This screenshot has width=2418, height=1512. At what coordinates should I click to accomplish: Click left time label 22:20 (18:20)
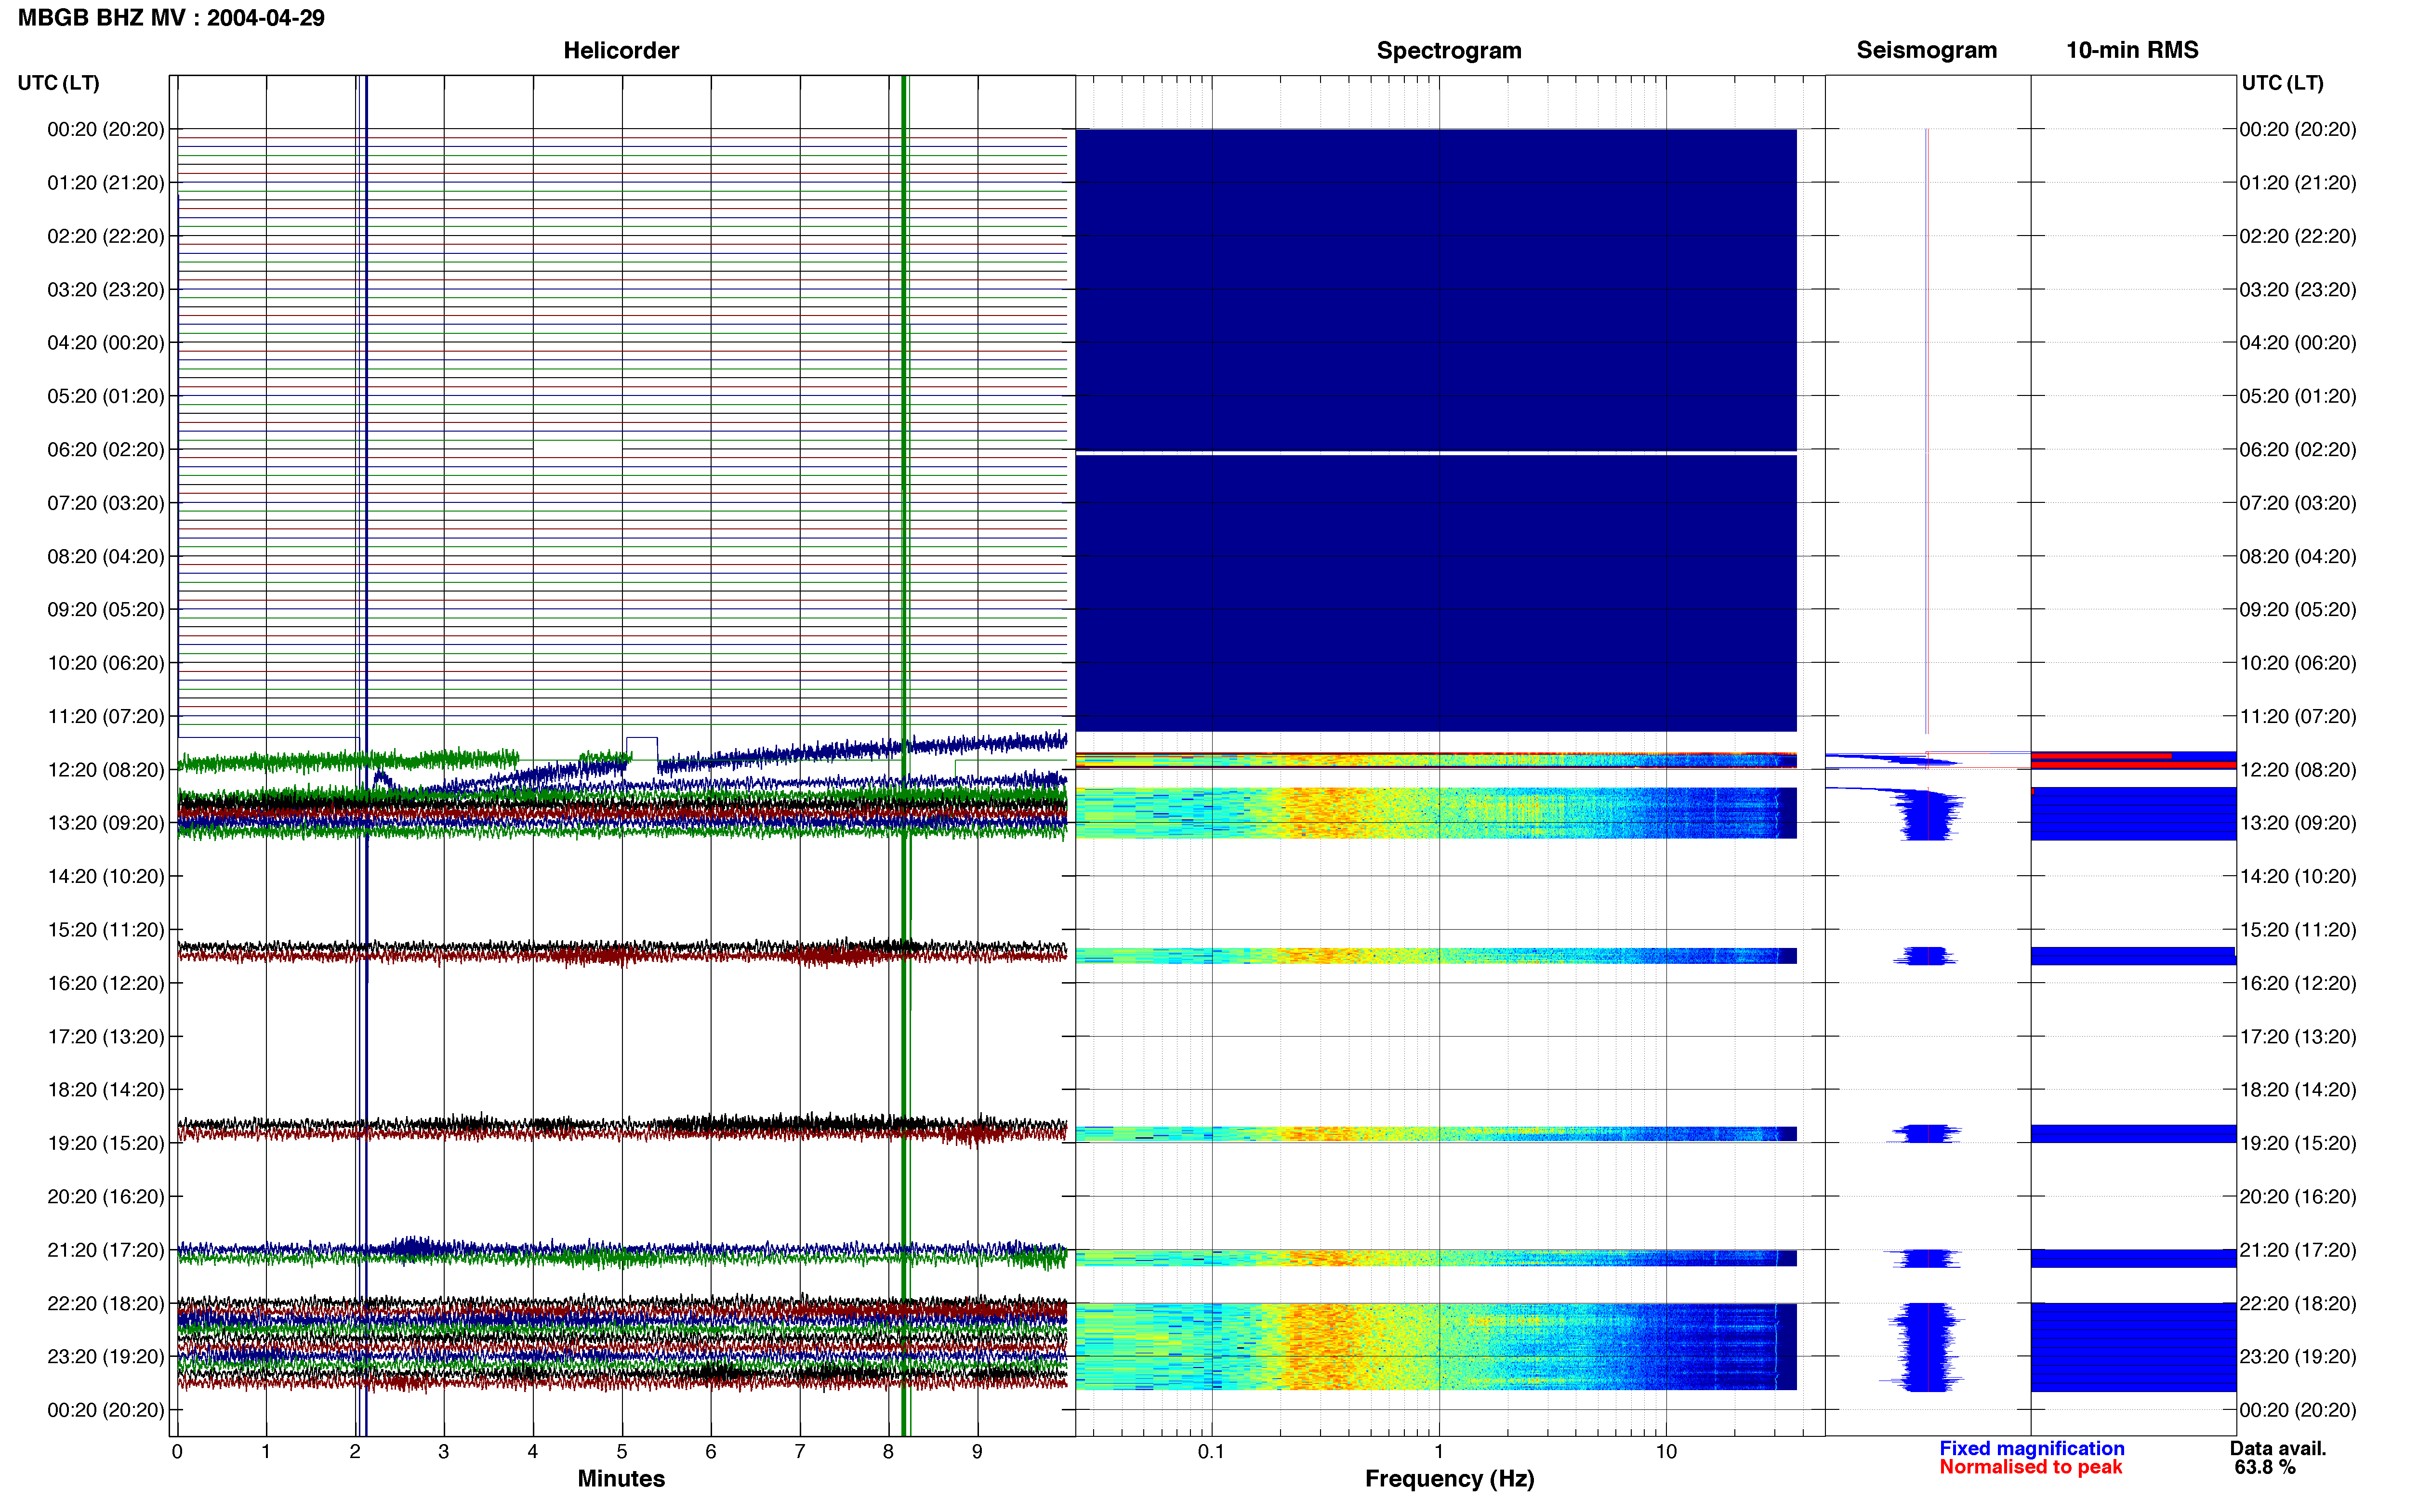coord(106,1303)
